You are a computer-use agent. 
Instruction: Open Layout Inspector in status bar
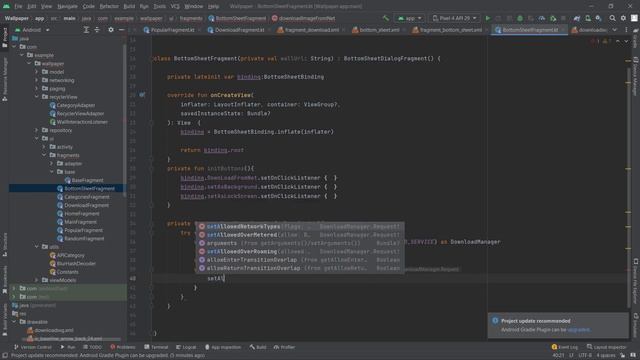coord(607,347)
